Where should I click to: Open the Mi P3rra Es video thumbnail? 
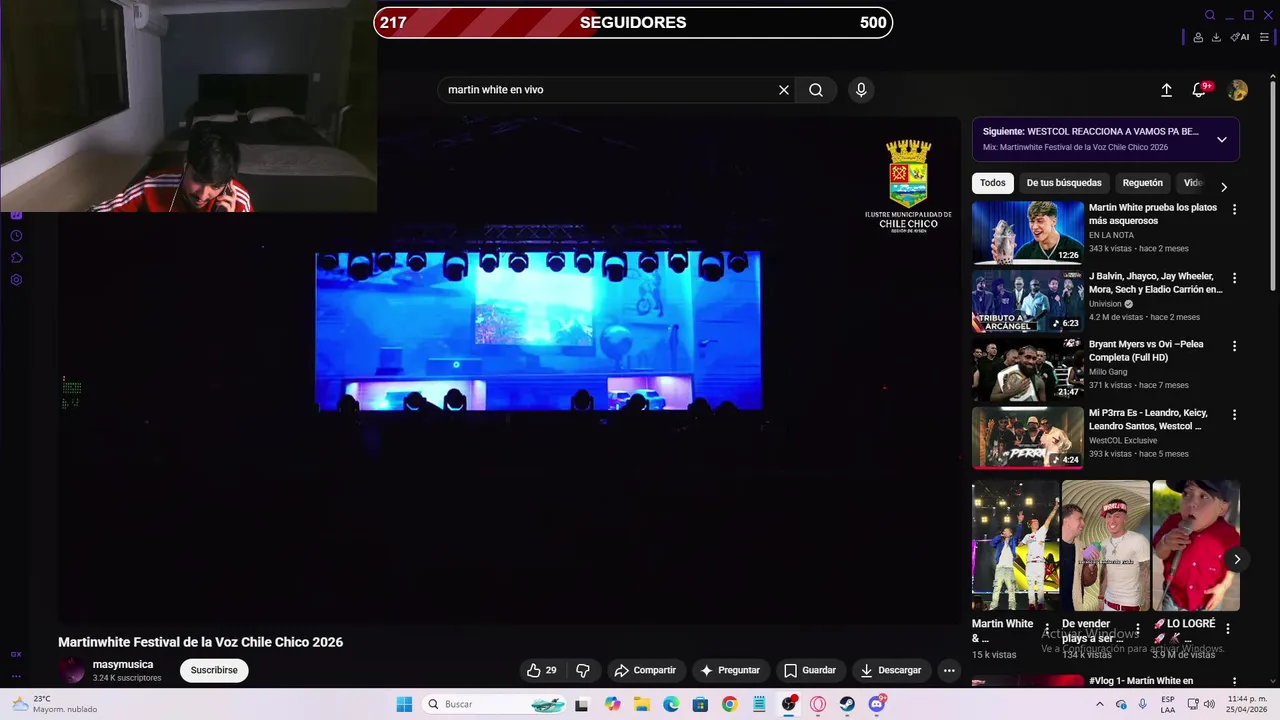(x=1027, y=437)
